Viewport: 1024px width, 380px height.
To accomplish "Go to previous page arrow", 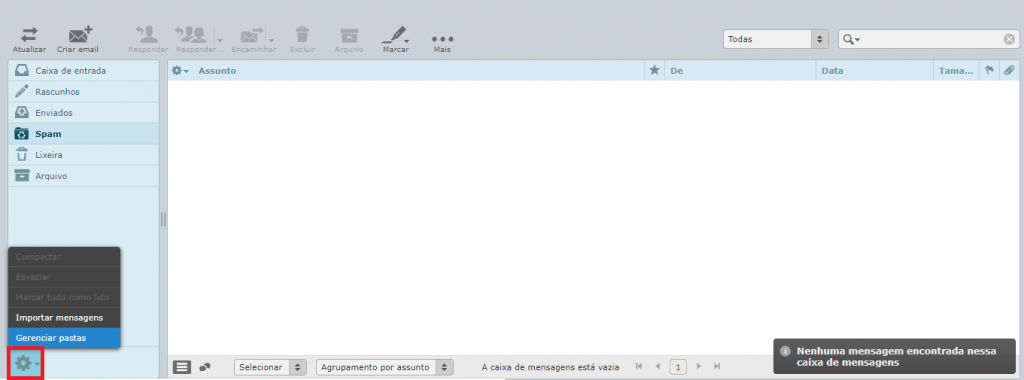I will click(658, 367).
